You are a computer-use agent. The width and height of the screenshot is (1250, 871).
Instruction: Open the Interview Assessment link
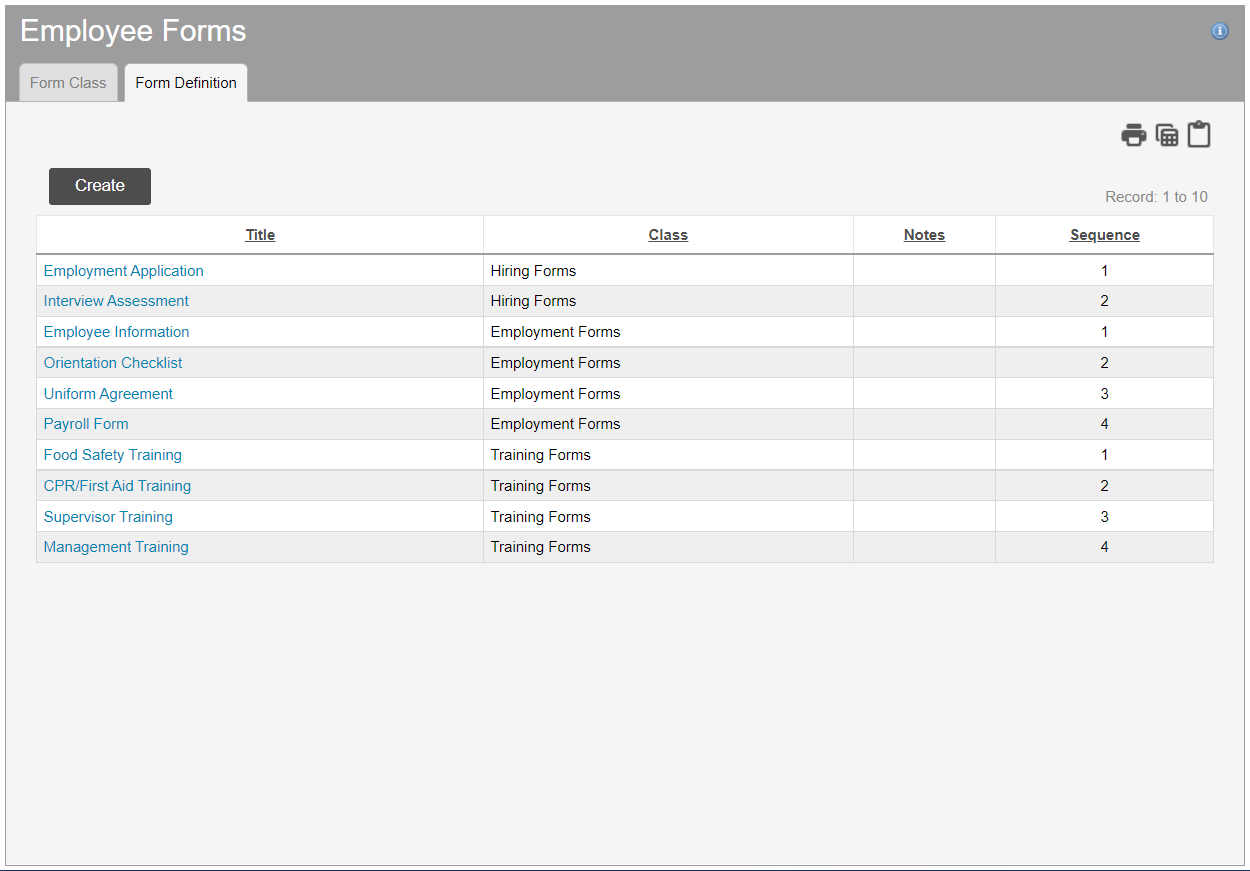[x=116, y=301]
